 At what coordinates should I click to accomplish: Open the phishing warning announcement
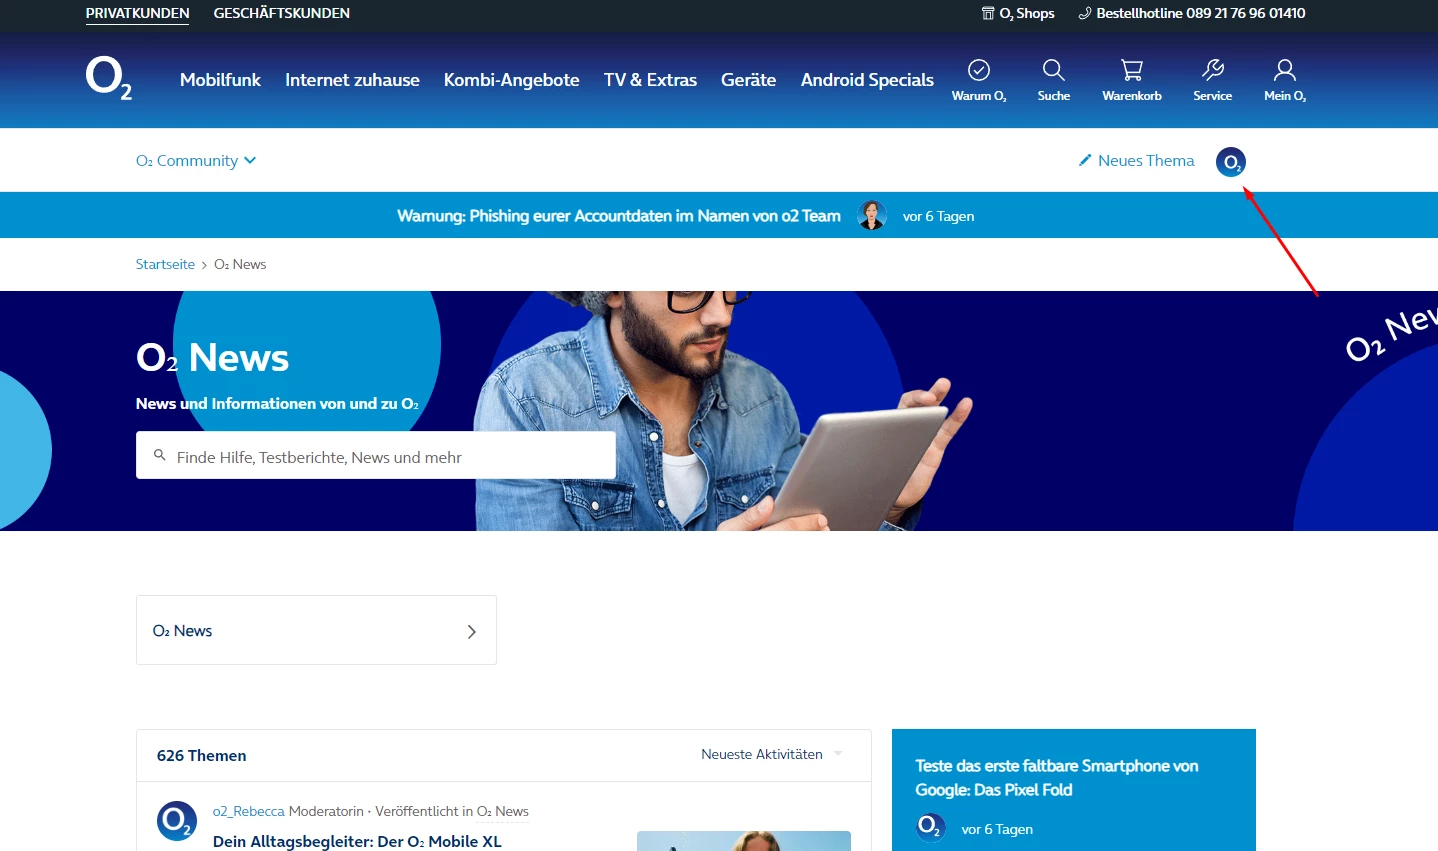pyautogui.click(x=619, y=215)
